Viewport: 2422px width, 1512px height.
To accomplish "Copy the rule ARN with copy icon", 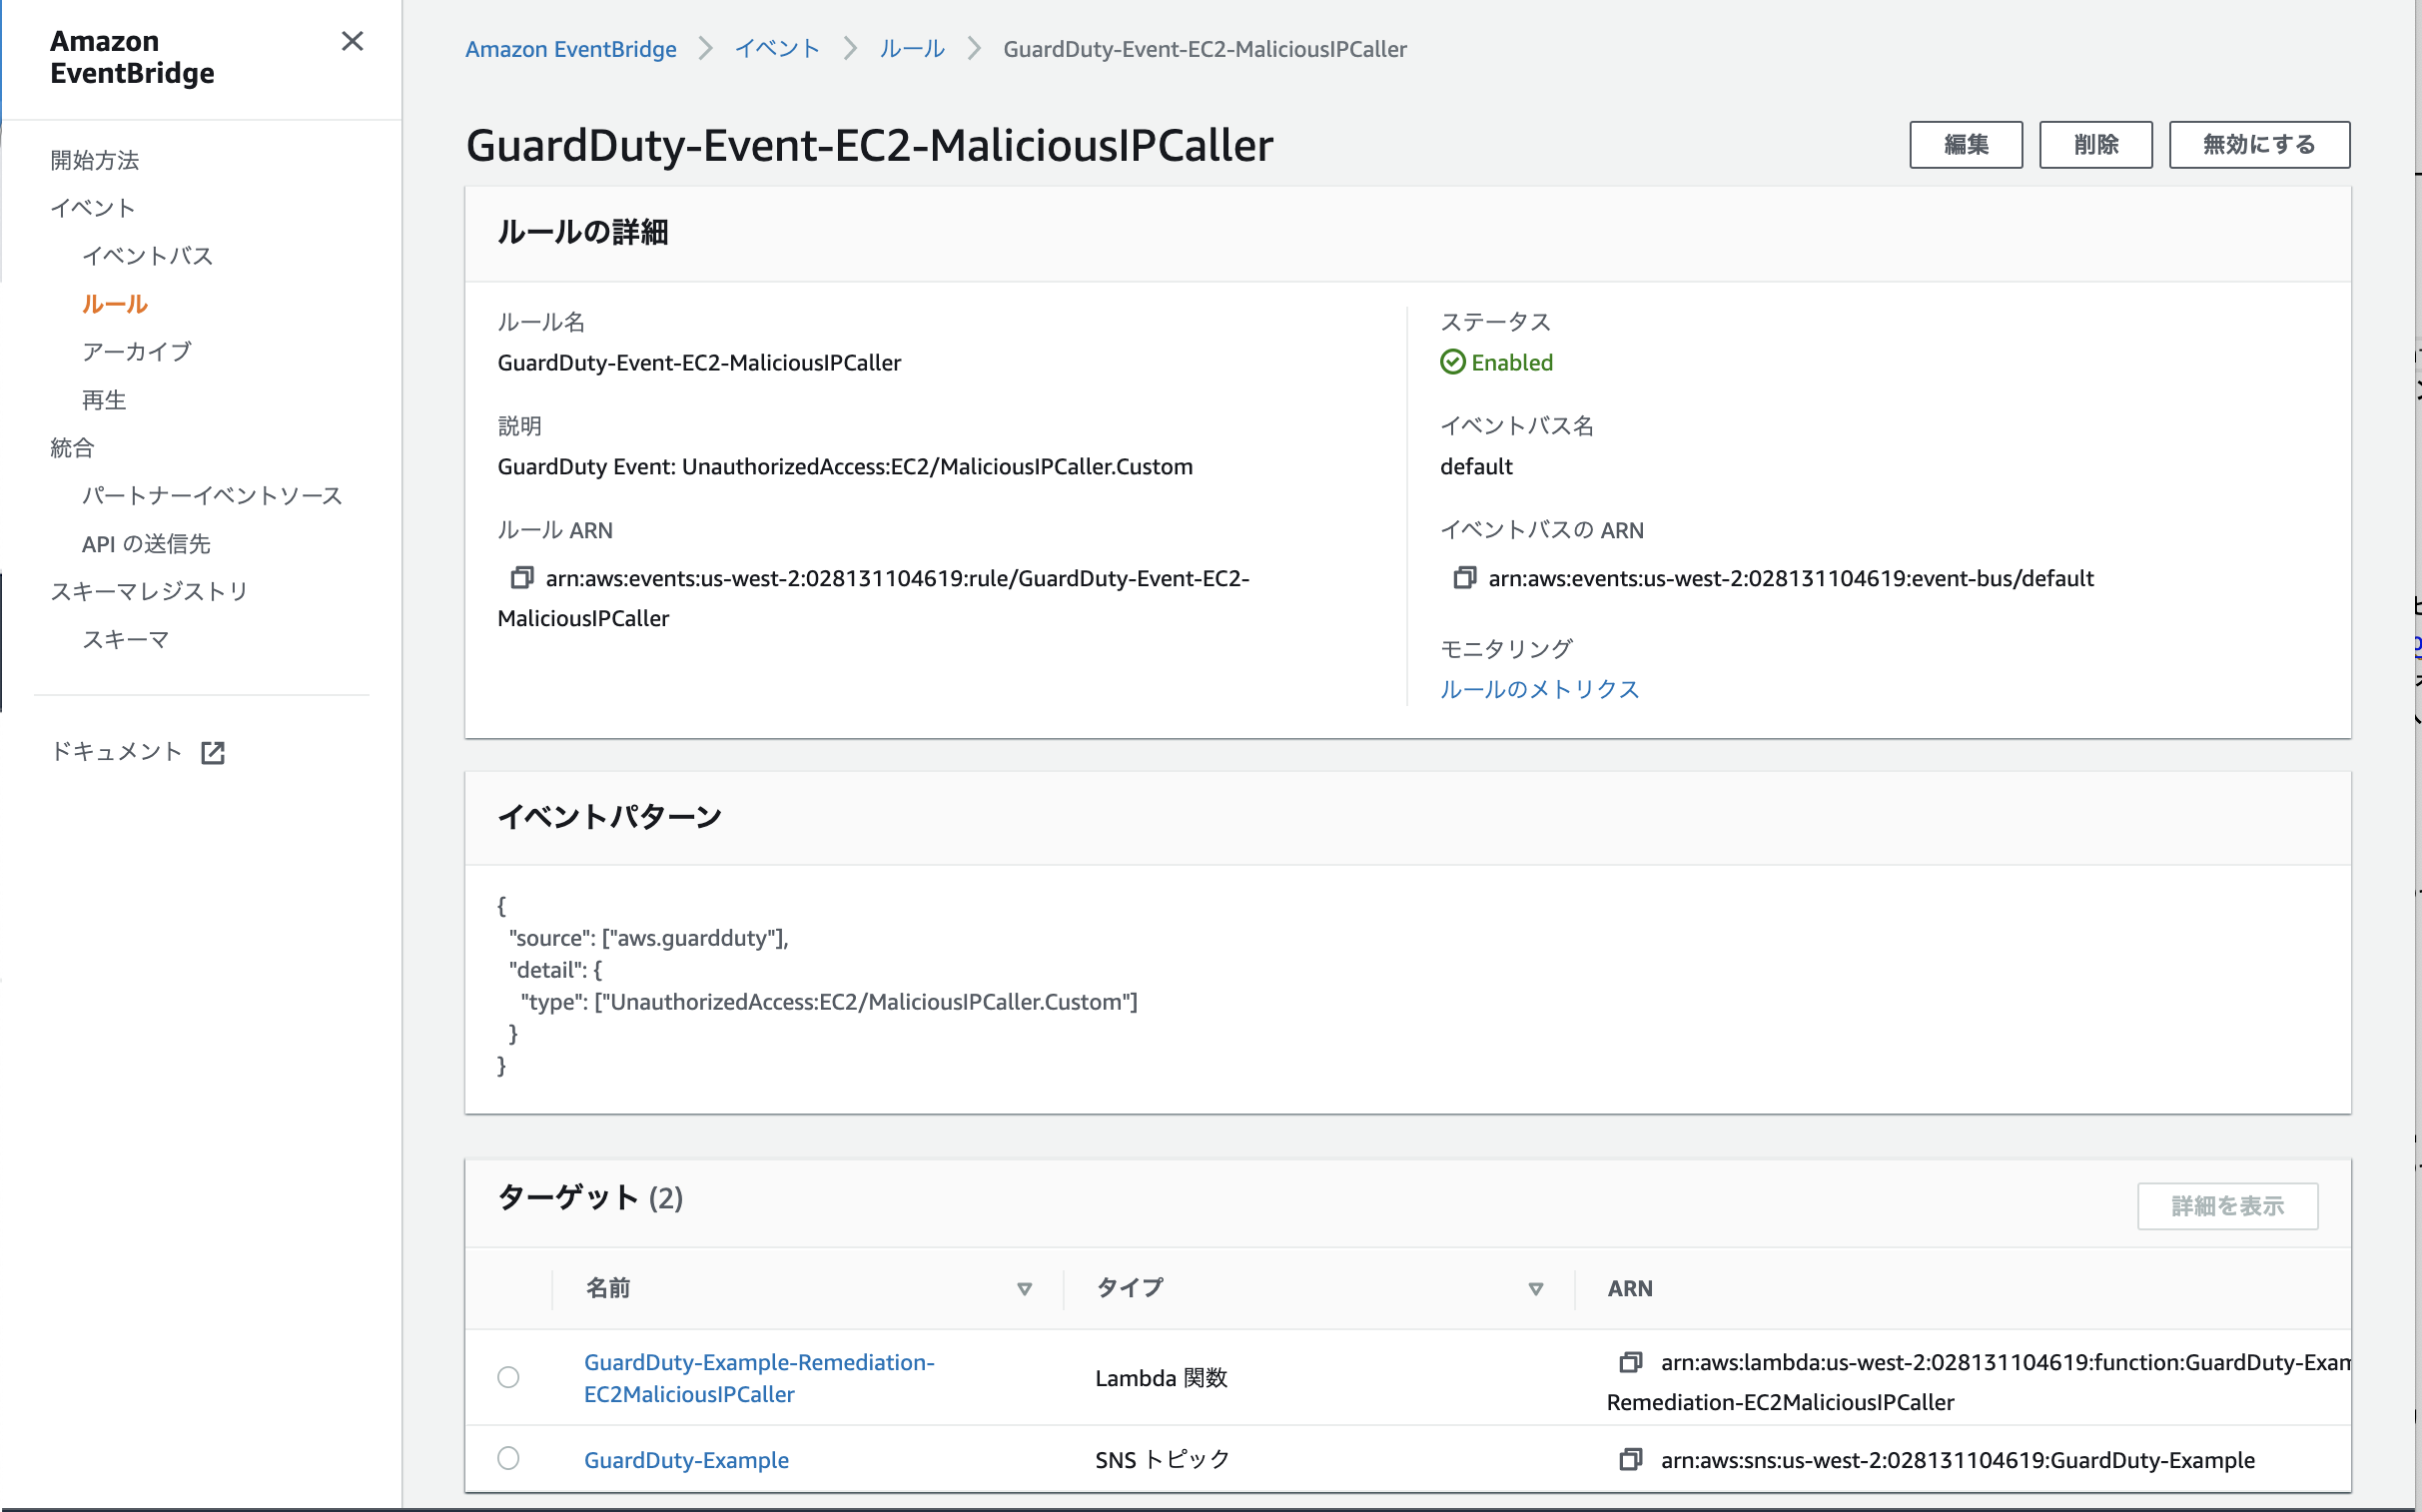I will click(522, 578).
